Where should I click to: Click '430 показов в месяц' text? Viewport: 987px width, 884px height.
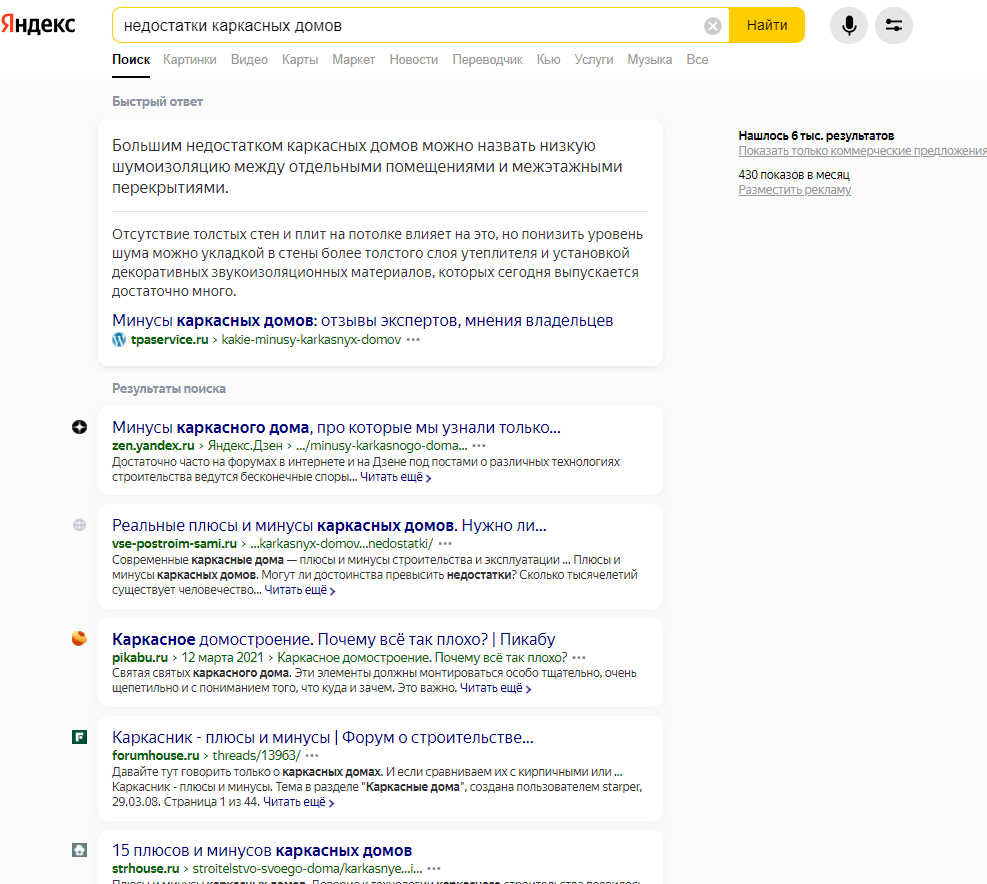coord(794,175)
